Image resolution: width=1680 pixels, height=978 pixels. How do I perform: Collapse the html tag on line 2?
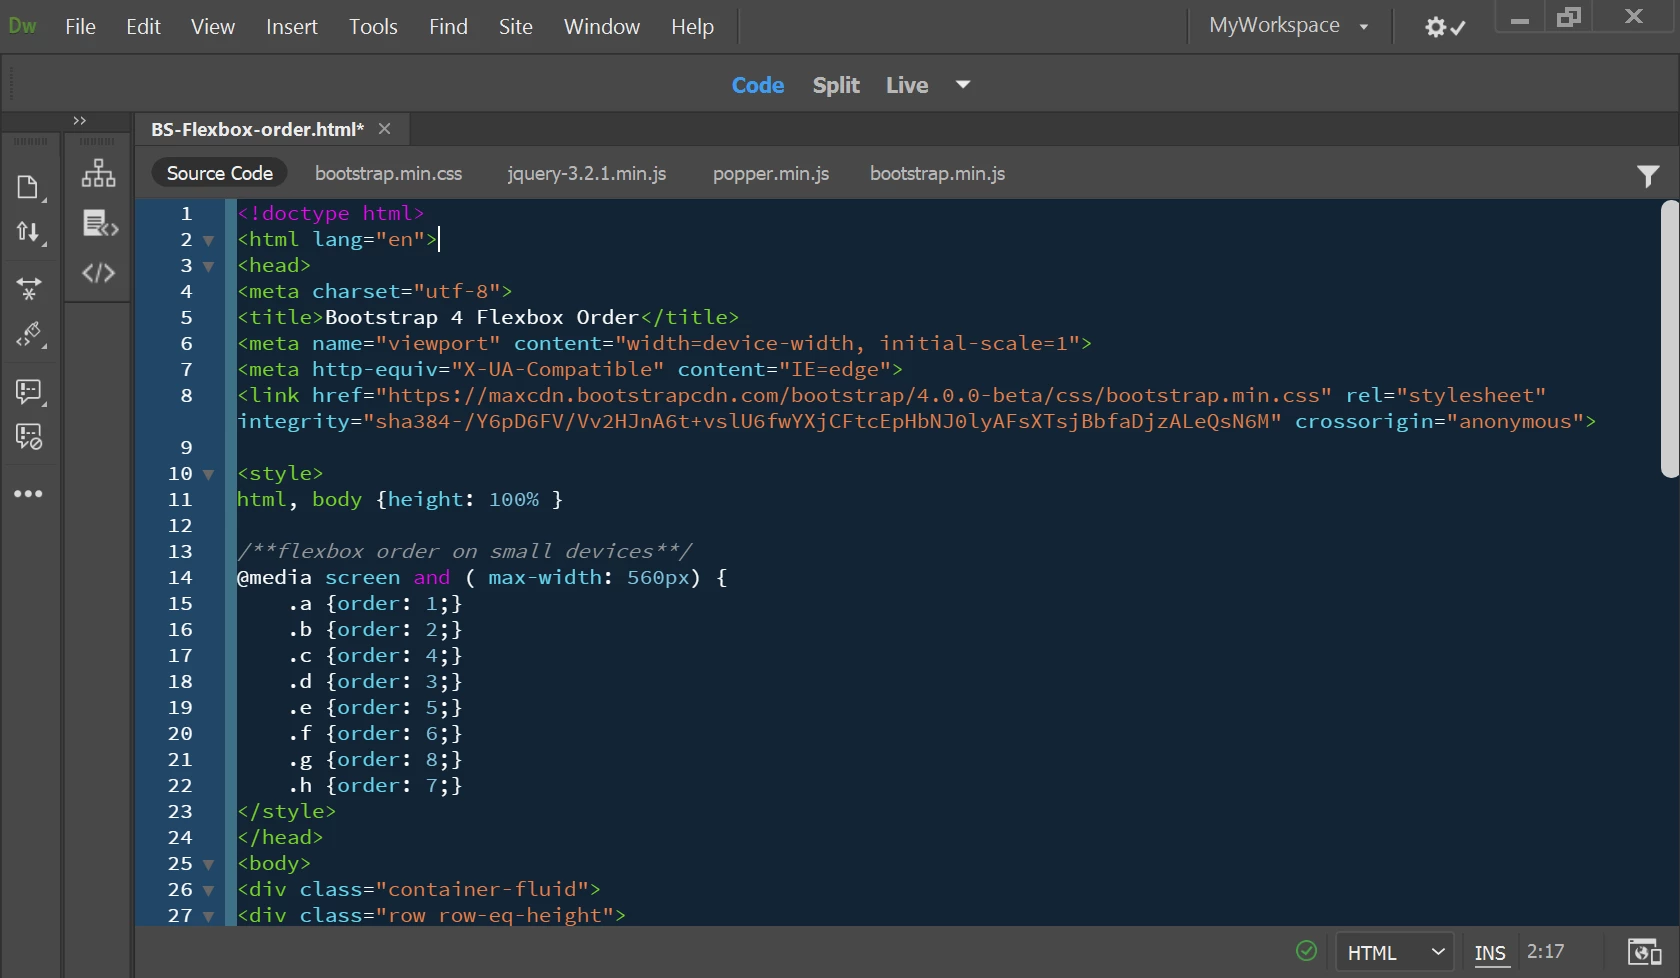coord(208,241)
